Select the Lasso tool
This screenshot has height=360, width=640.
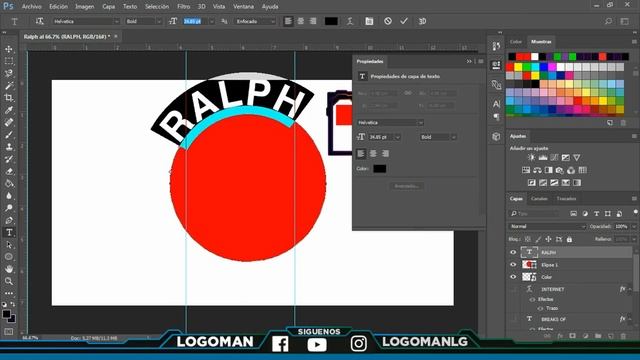(x=9, y=73)
